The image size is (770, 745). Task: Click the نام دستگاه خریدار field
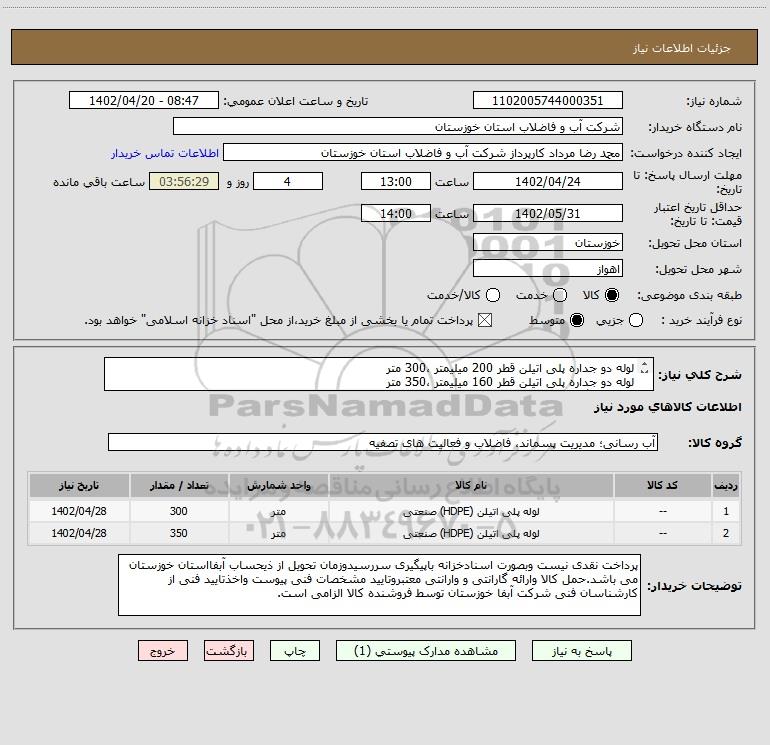click(398, 126)
